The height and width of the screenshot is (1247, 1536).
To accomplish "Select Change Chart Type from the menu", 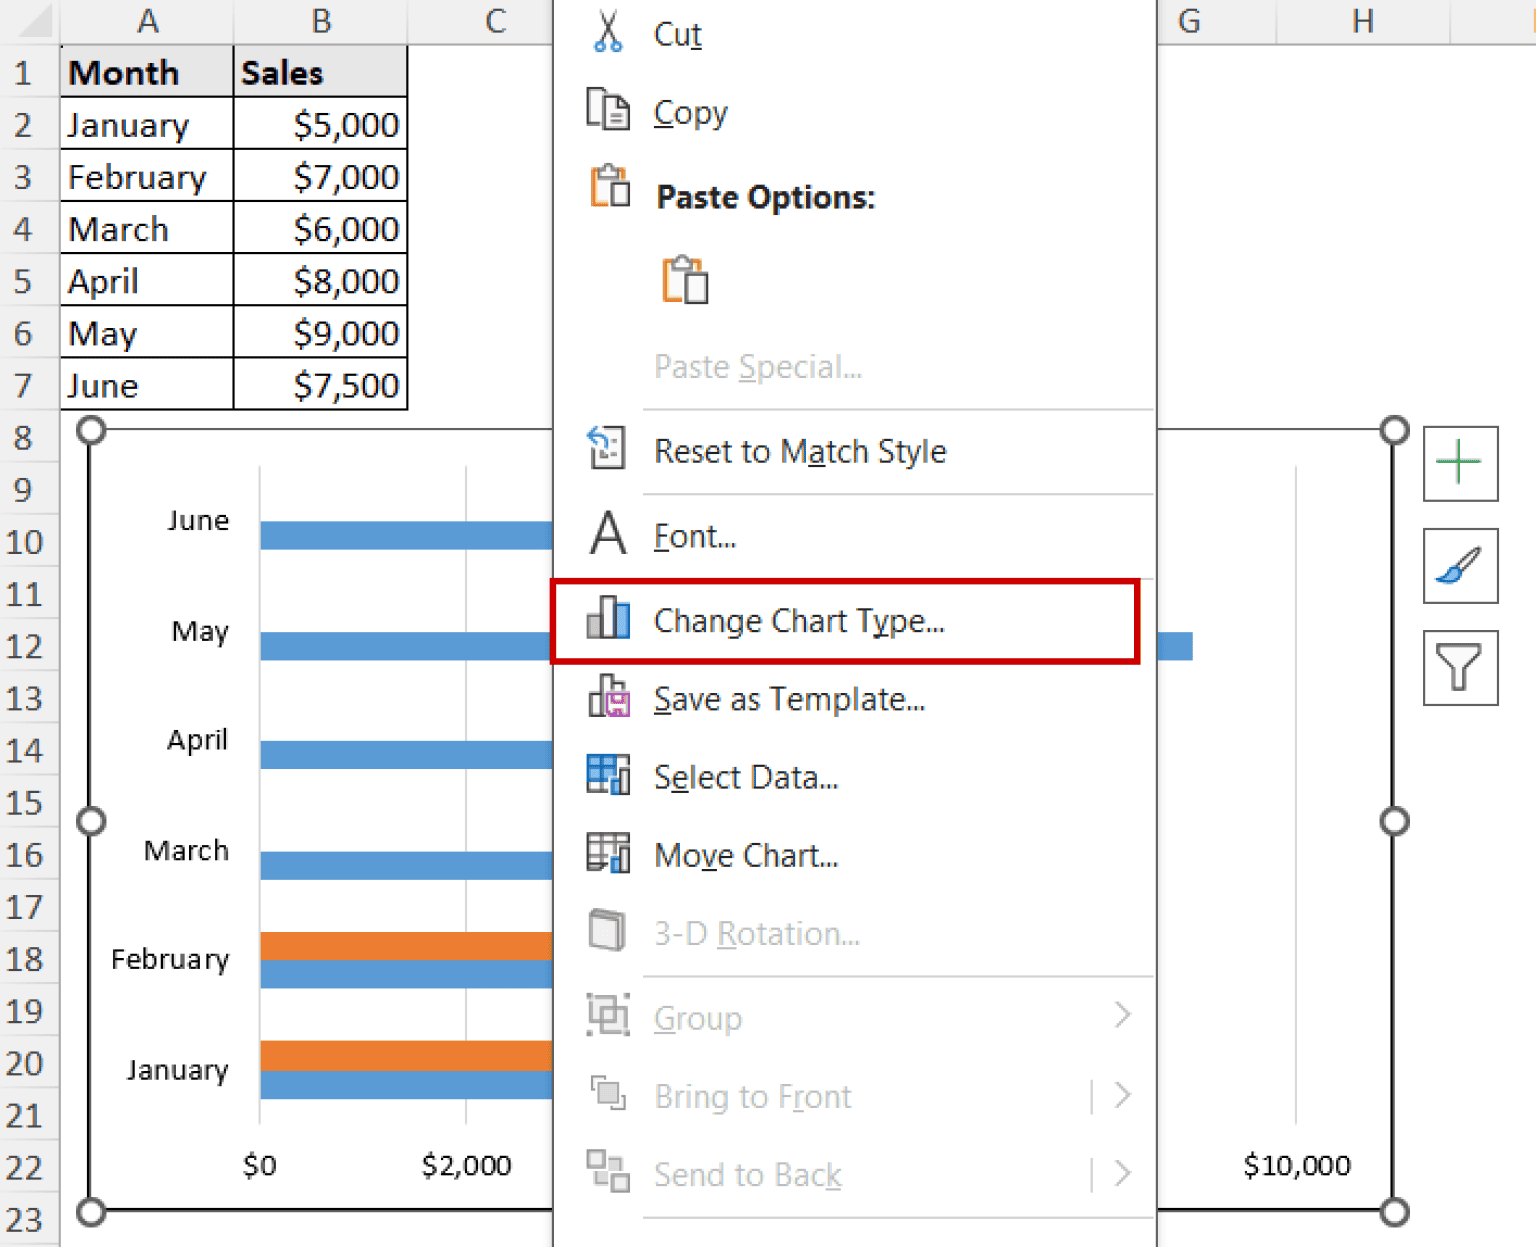I will 800,620.
